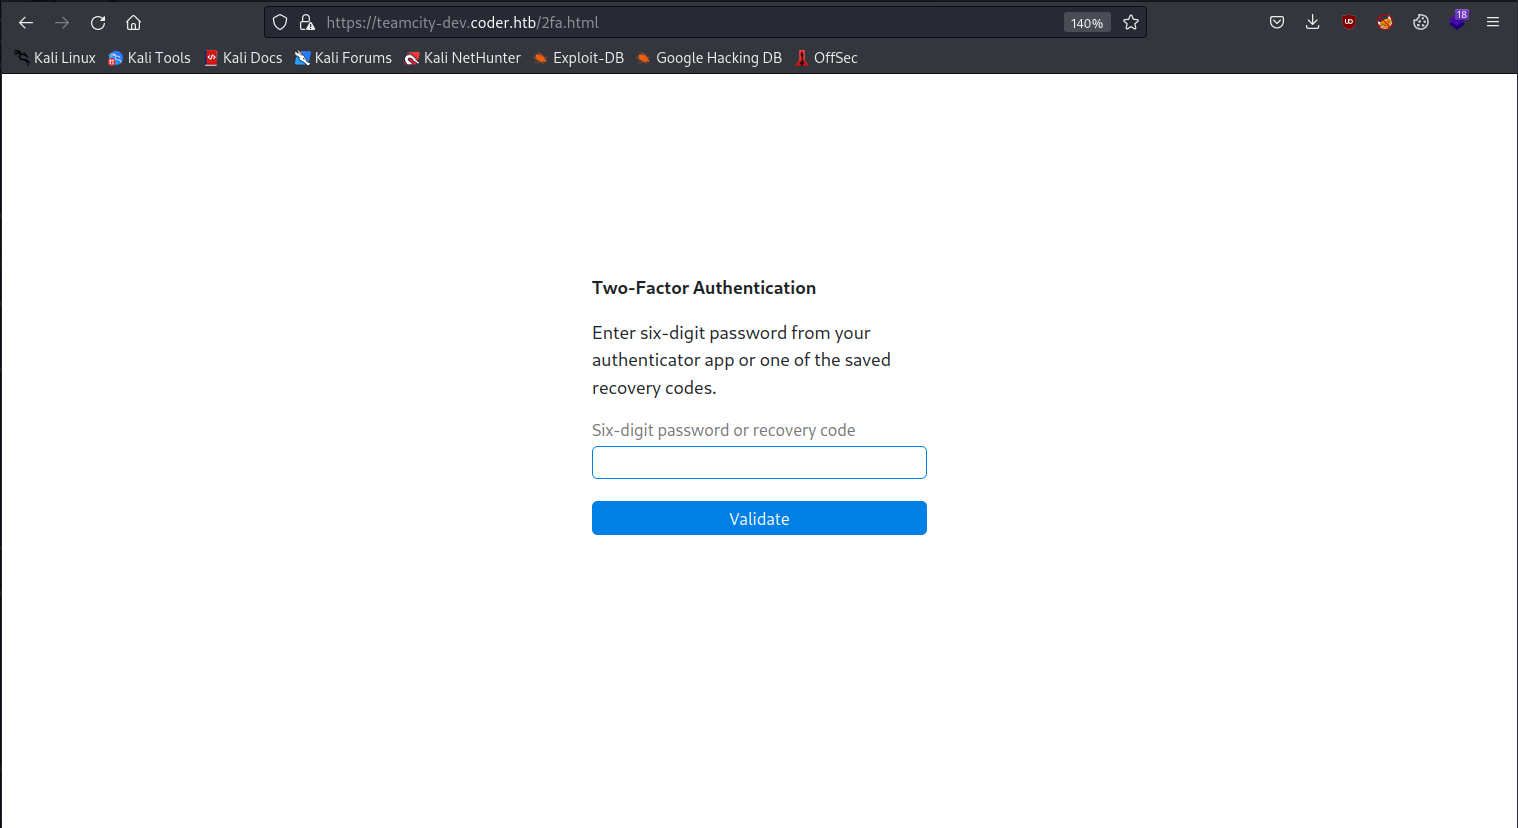The width and height of the screenshot is (1518, 828).
Task: Open the Kali Tools bookmark
Action: [x=149, y=58]
